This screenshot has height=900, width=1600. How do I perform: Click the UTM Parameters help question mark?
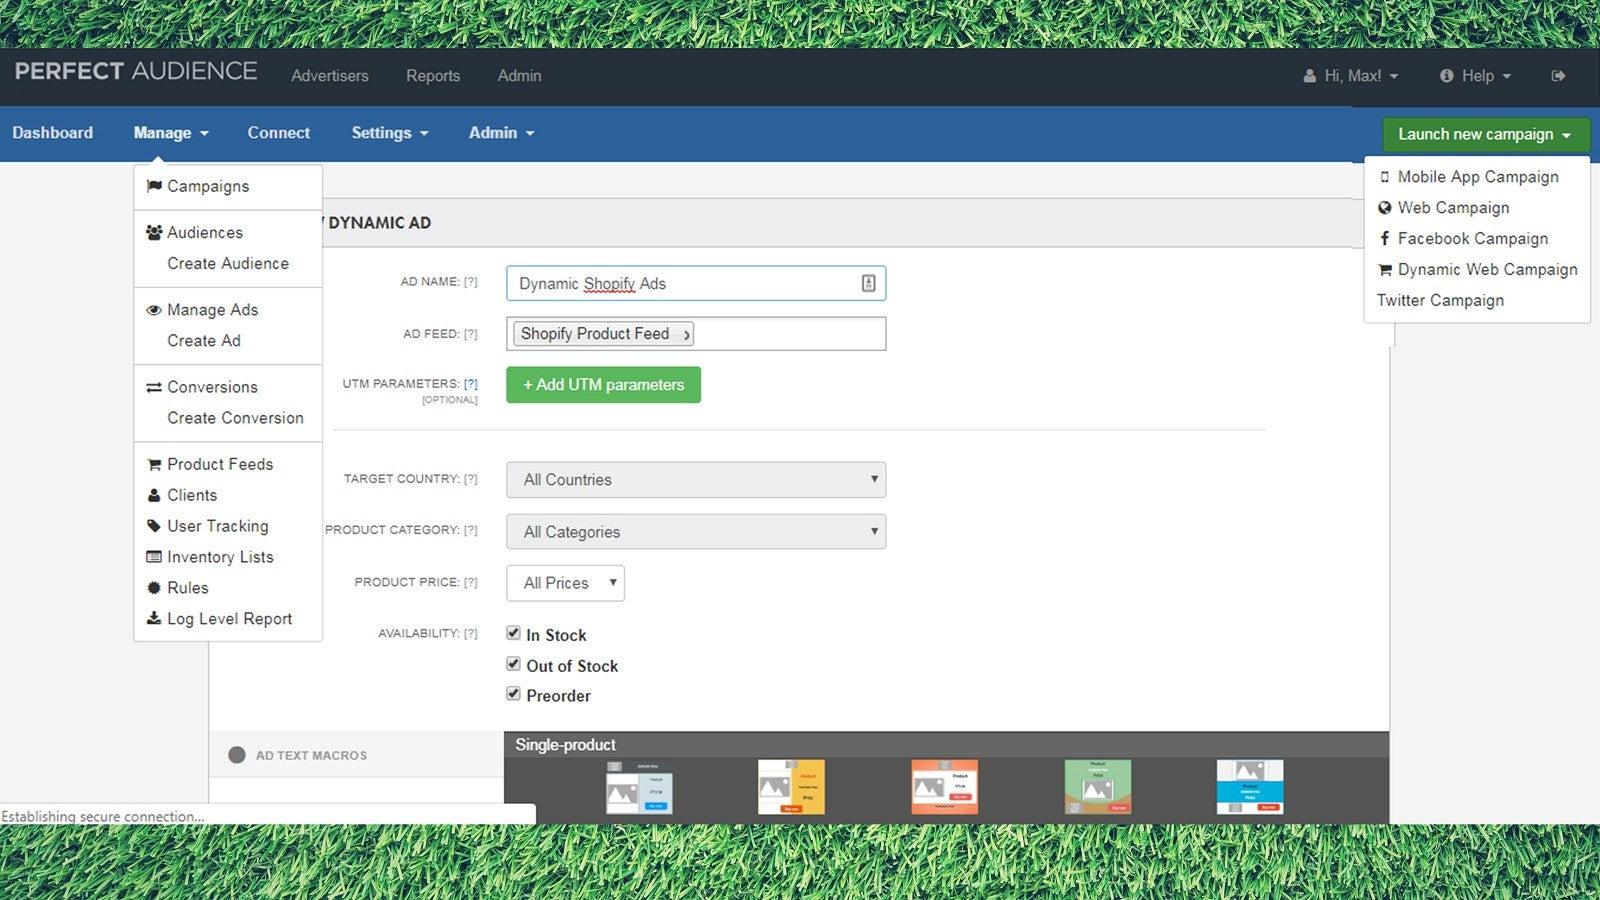coord(470,384)
